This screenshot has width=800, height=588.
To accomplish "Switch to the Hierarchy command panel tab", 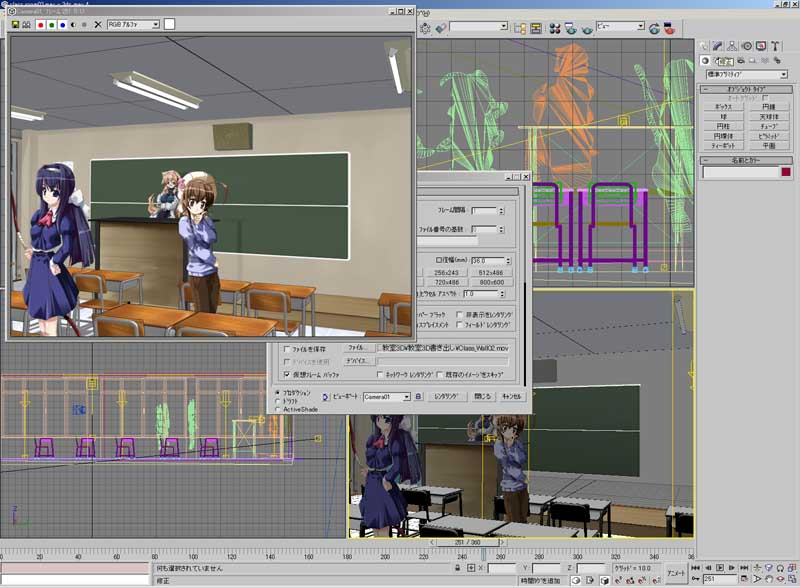I will [732, 46].
